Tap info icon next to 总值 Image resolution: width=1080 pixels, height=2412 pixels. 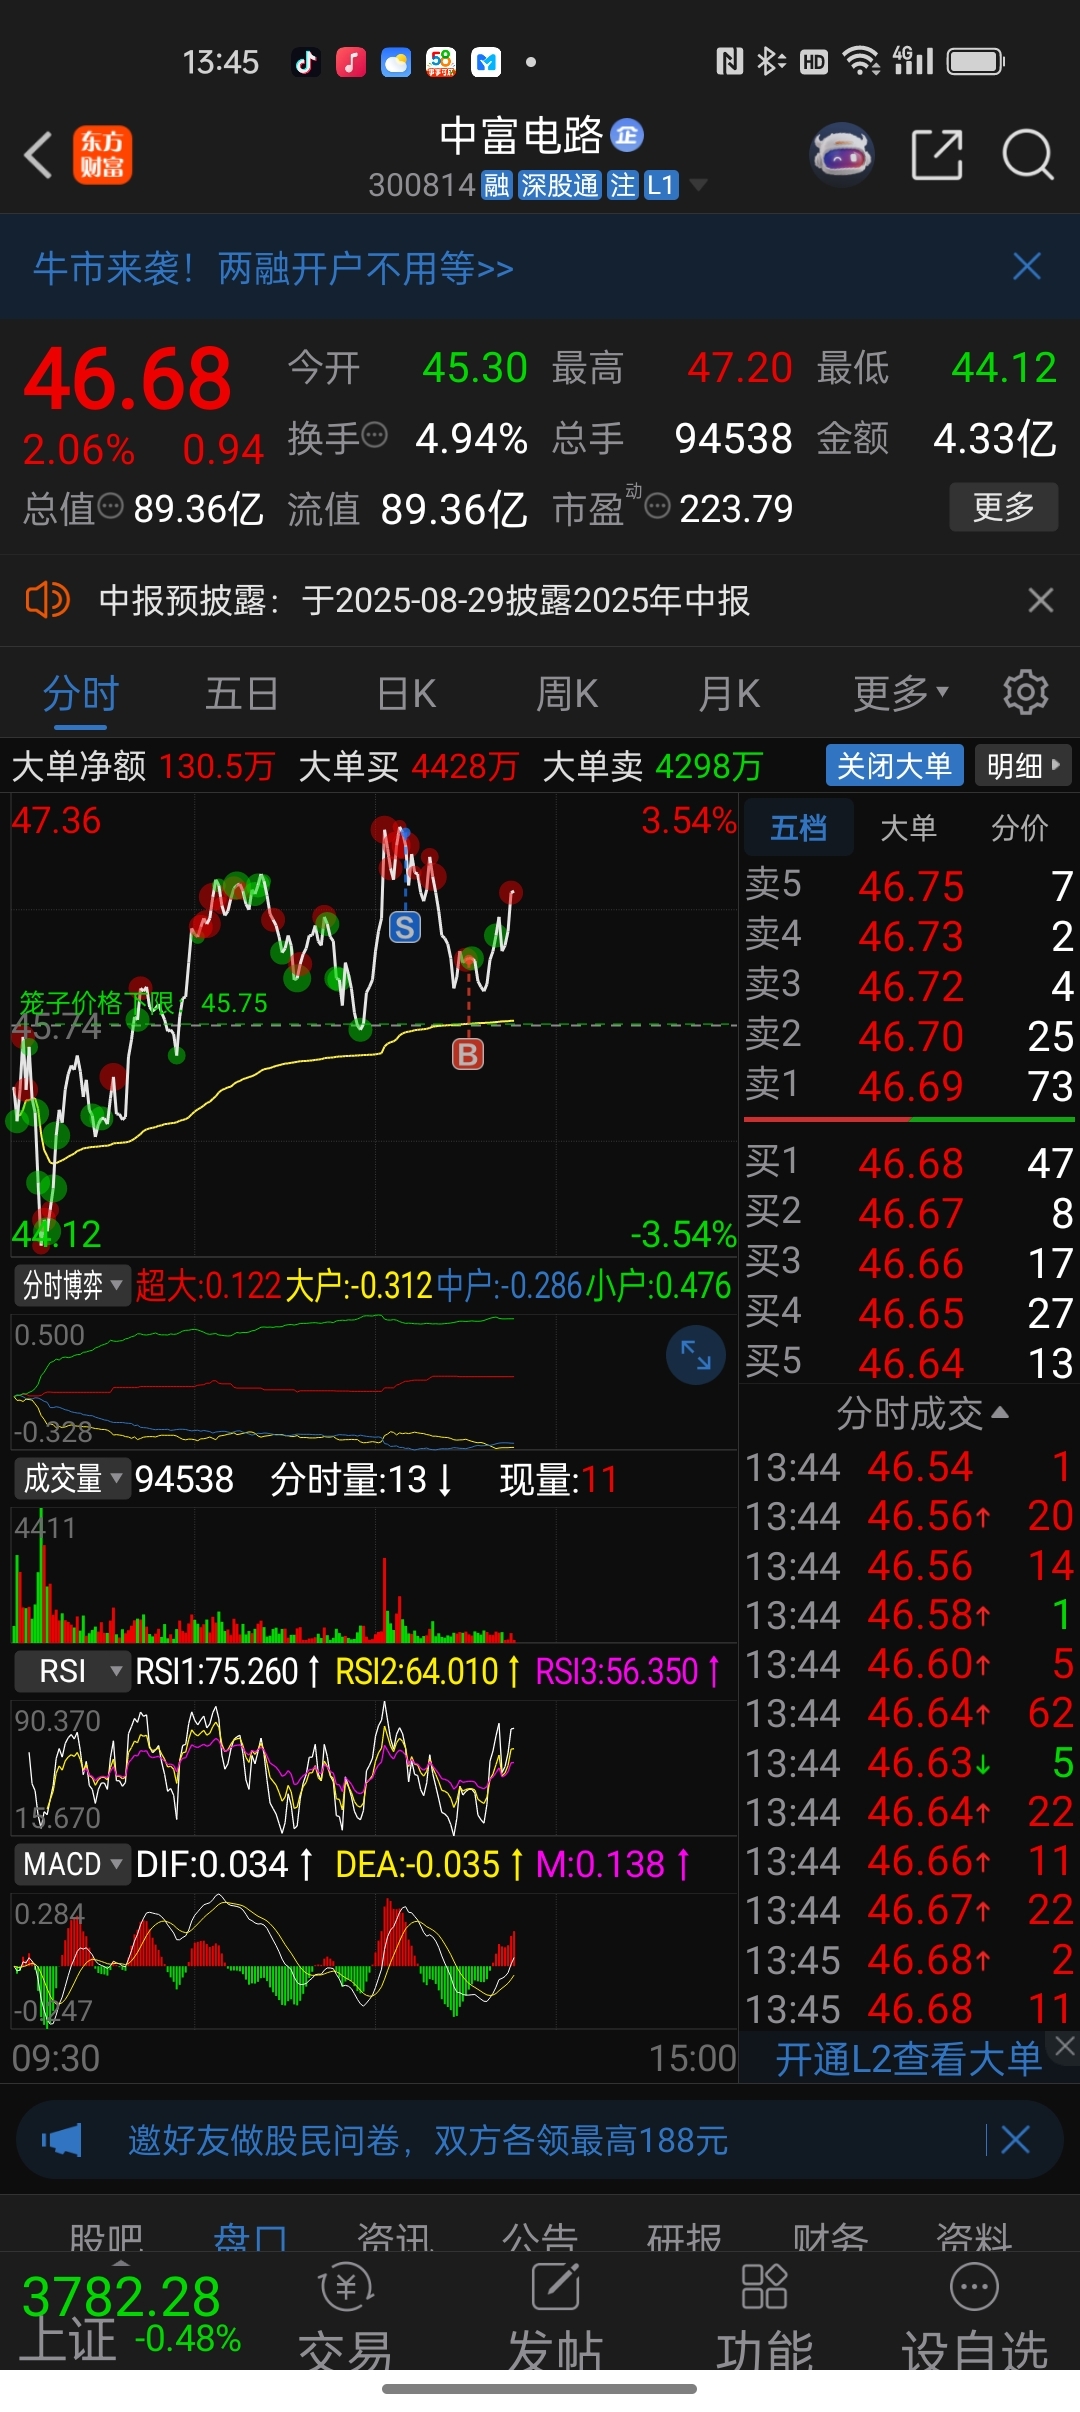[x=110, y=506]
